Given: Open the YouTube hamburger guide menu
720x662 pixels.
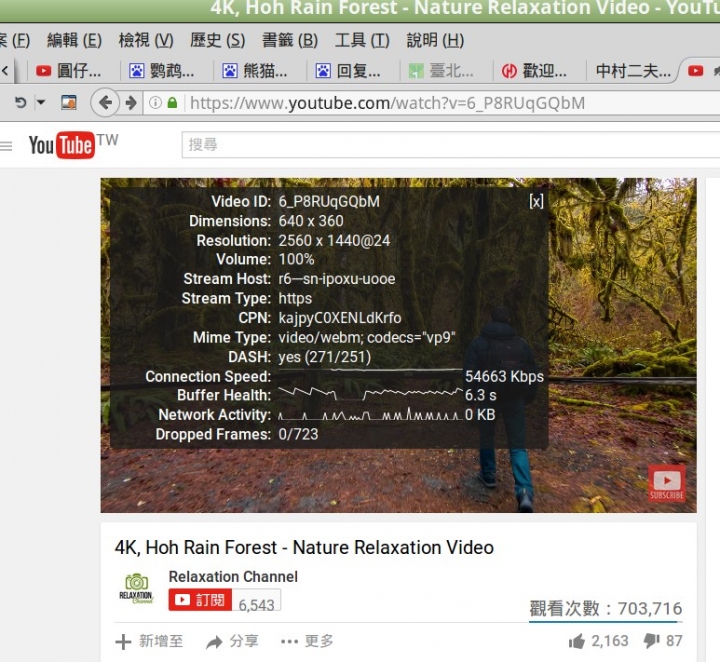Looking at the screenshot, I should 6,146.
